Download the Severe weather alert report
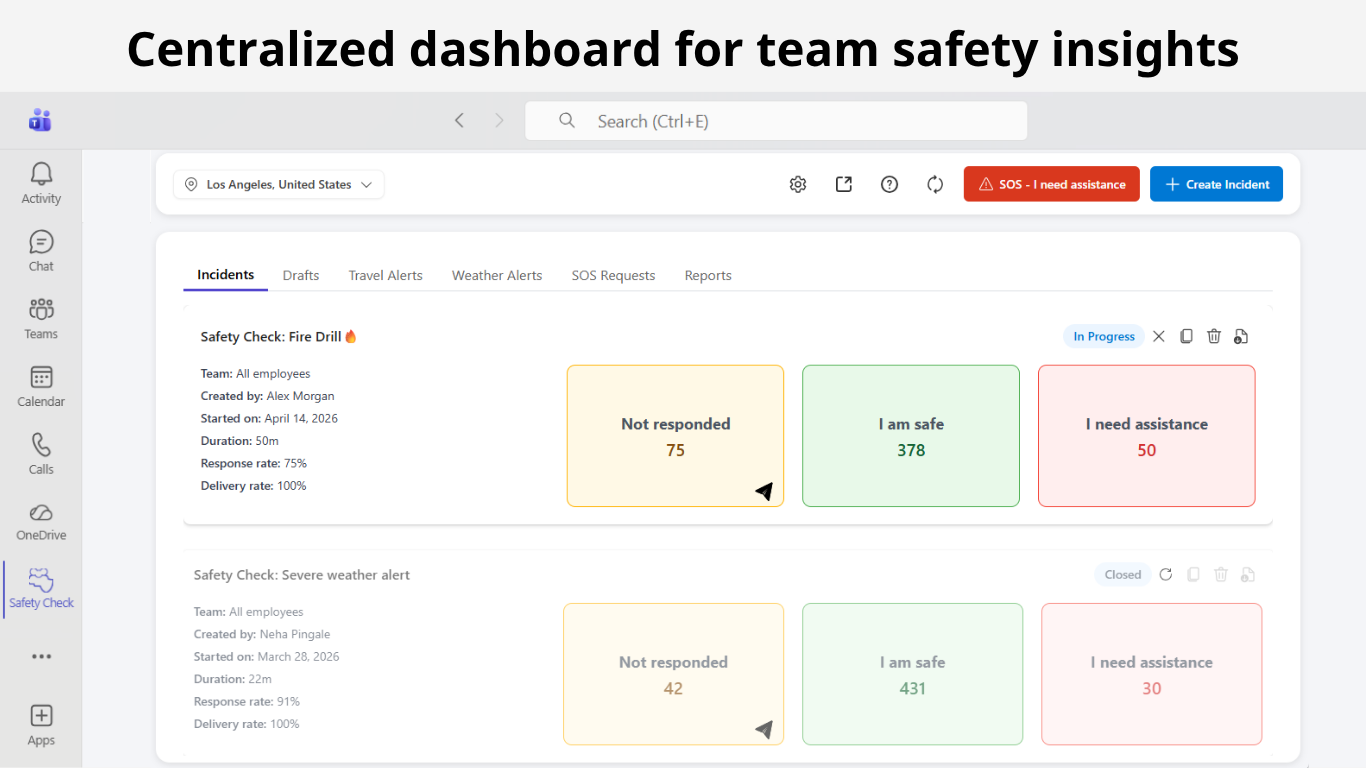This screenshot has height=768, width=1366. click(1248, 574)
